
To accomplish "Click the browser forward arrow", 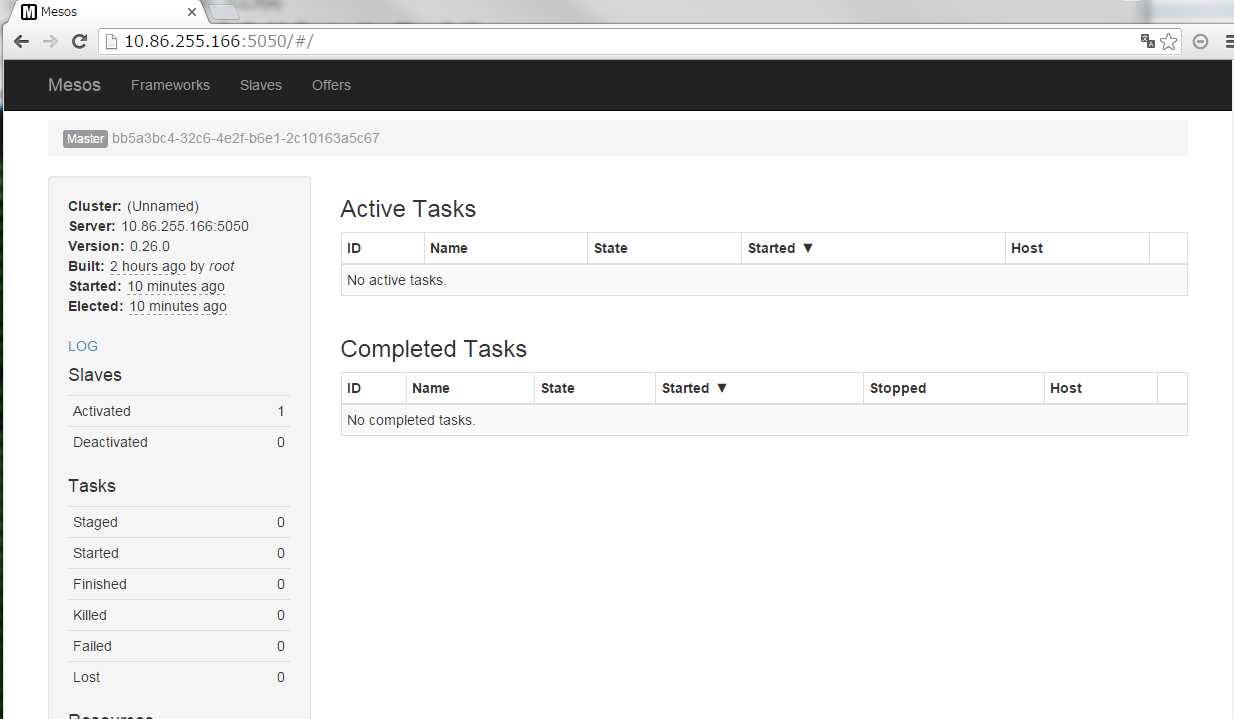I will point(50,41).
